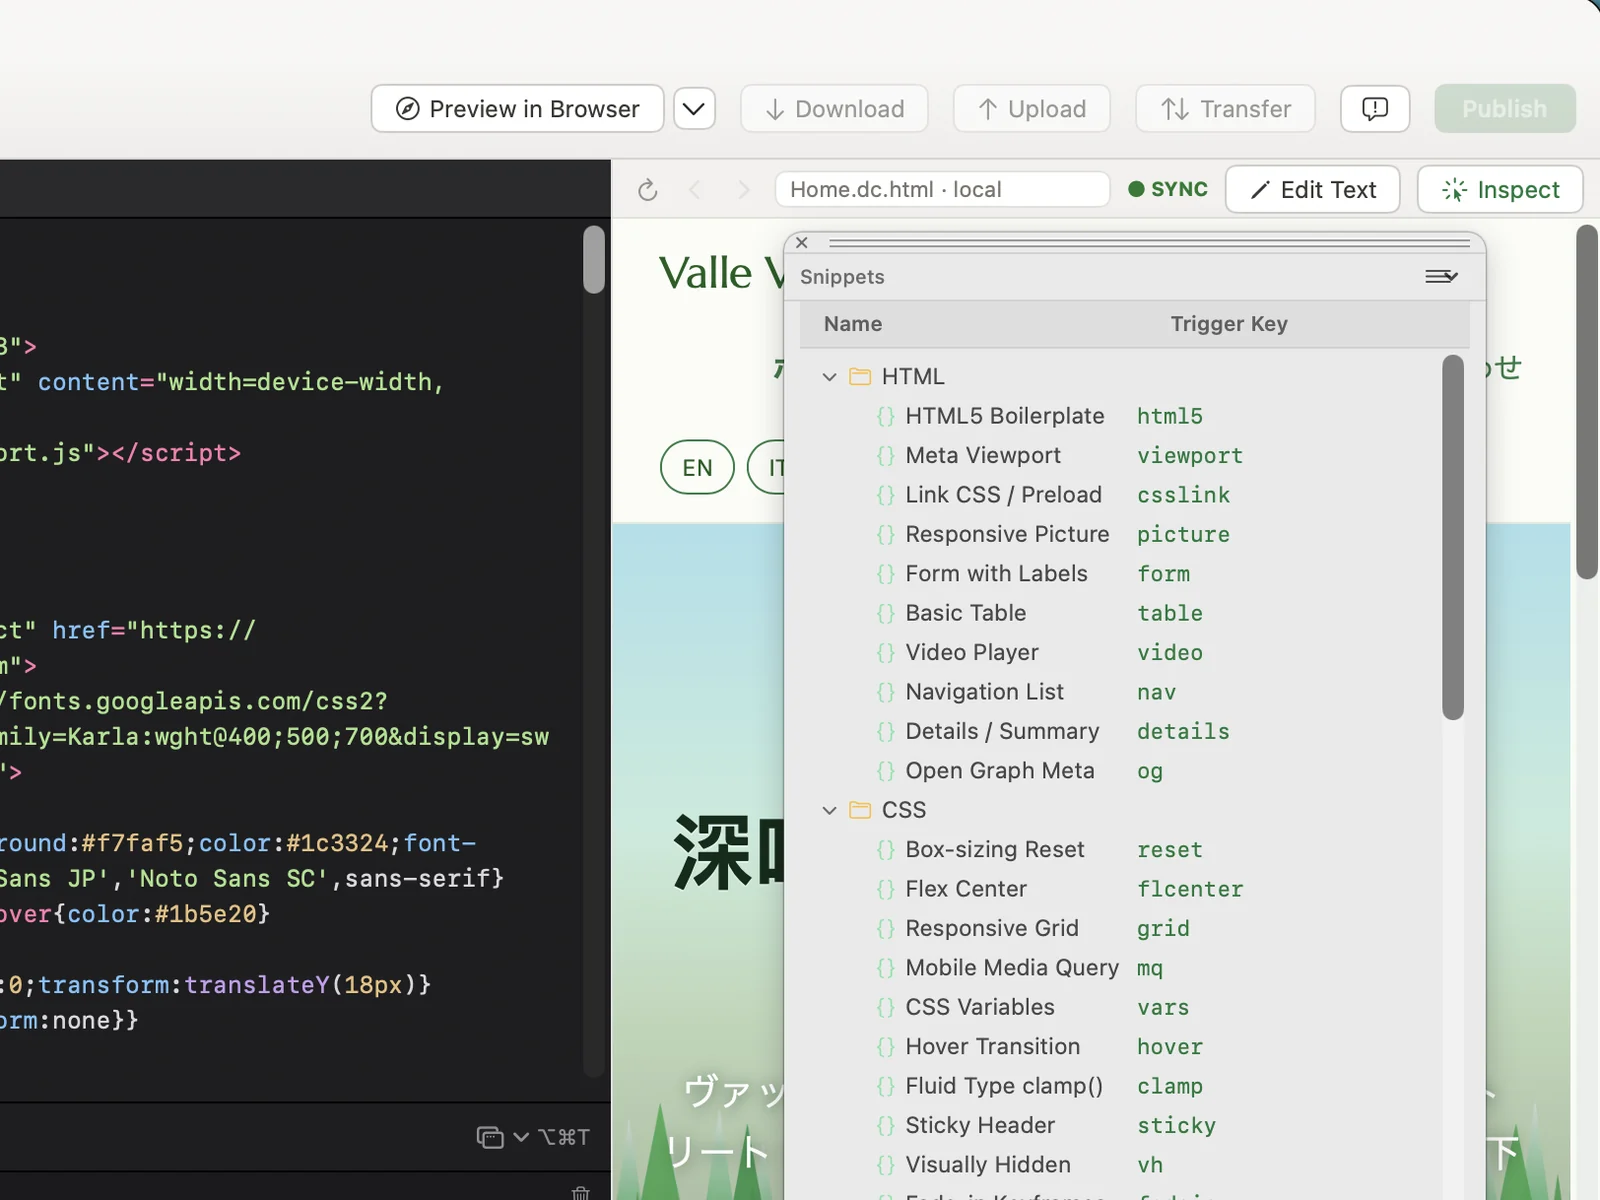The height and width of the screenshot is (1200, 1600).
Task: Select the Open Graph Meta snippet
Action: [x=1120, y=771]
